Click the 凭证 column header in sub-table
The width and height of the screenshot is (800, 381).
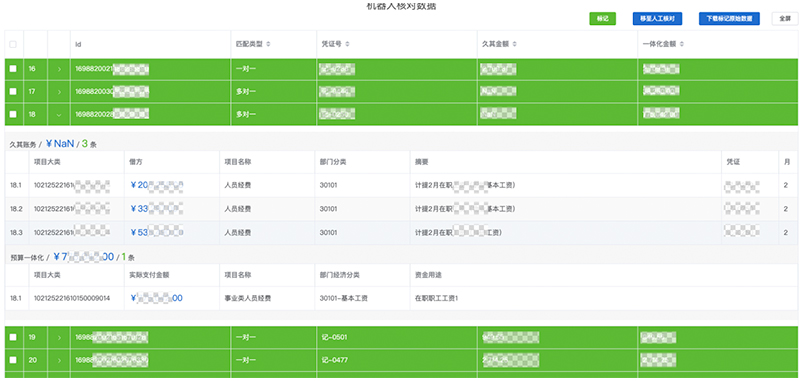click(733, 162)
